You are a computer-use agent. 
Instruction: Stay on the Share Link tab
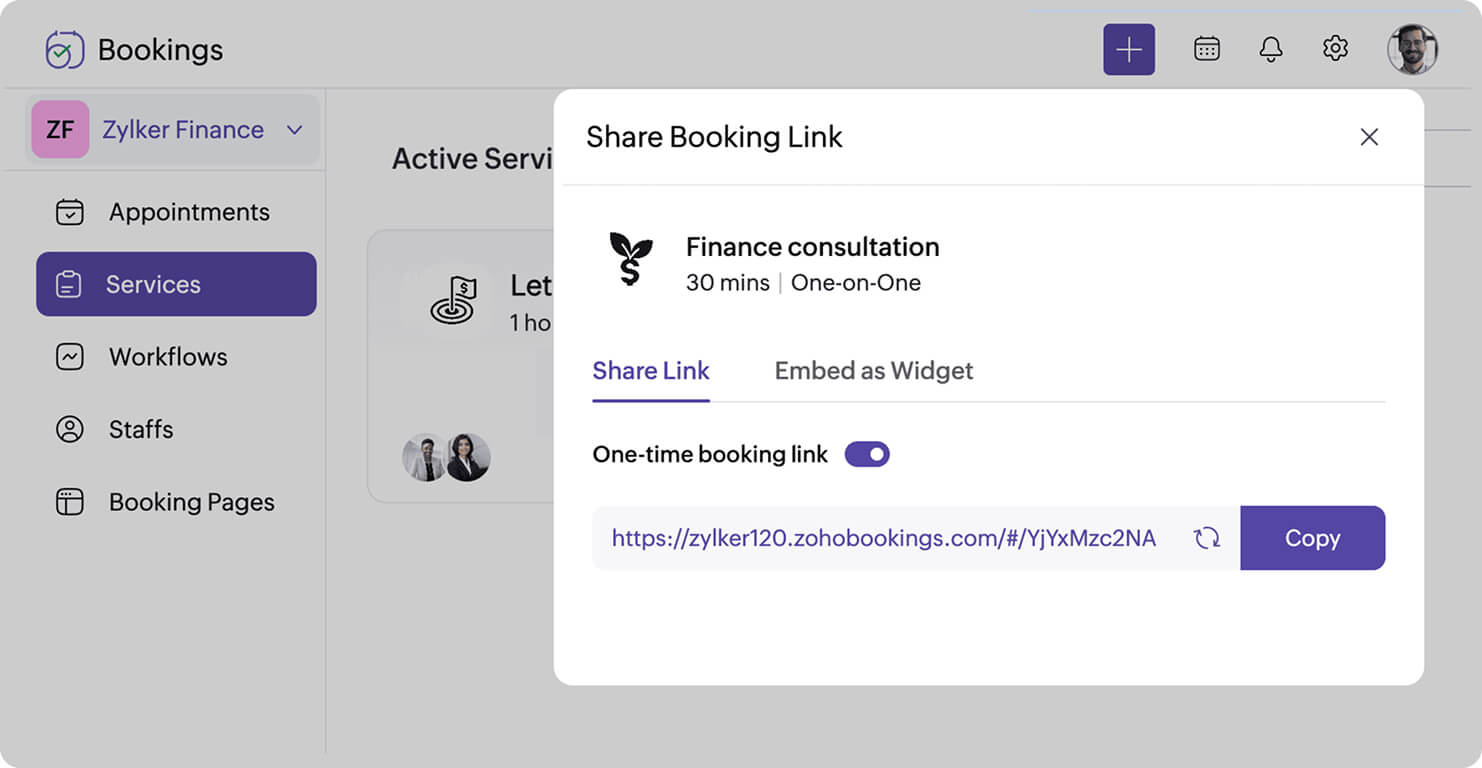pos(651,370)
